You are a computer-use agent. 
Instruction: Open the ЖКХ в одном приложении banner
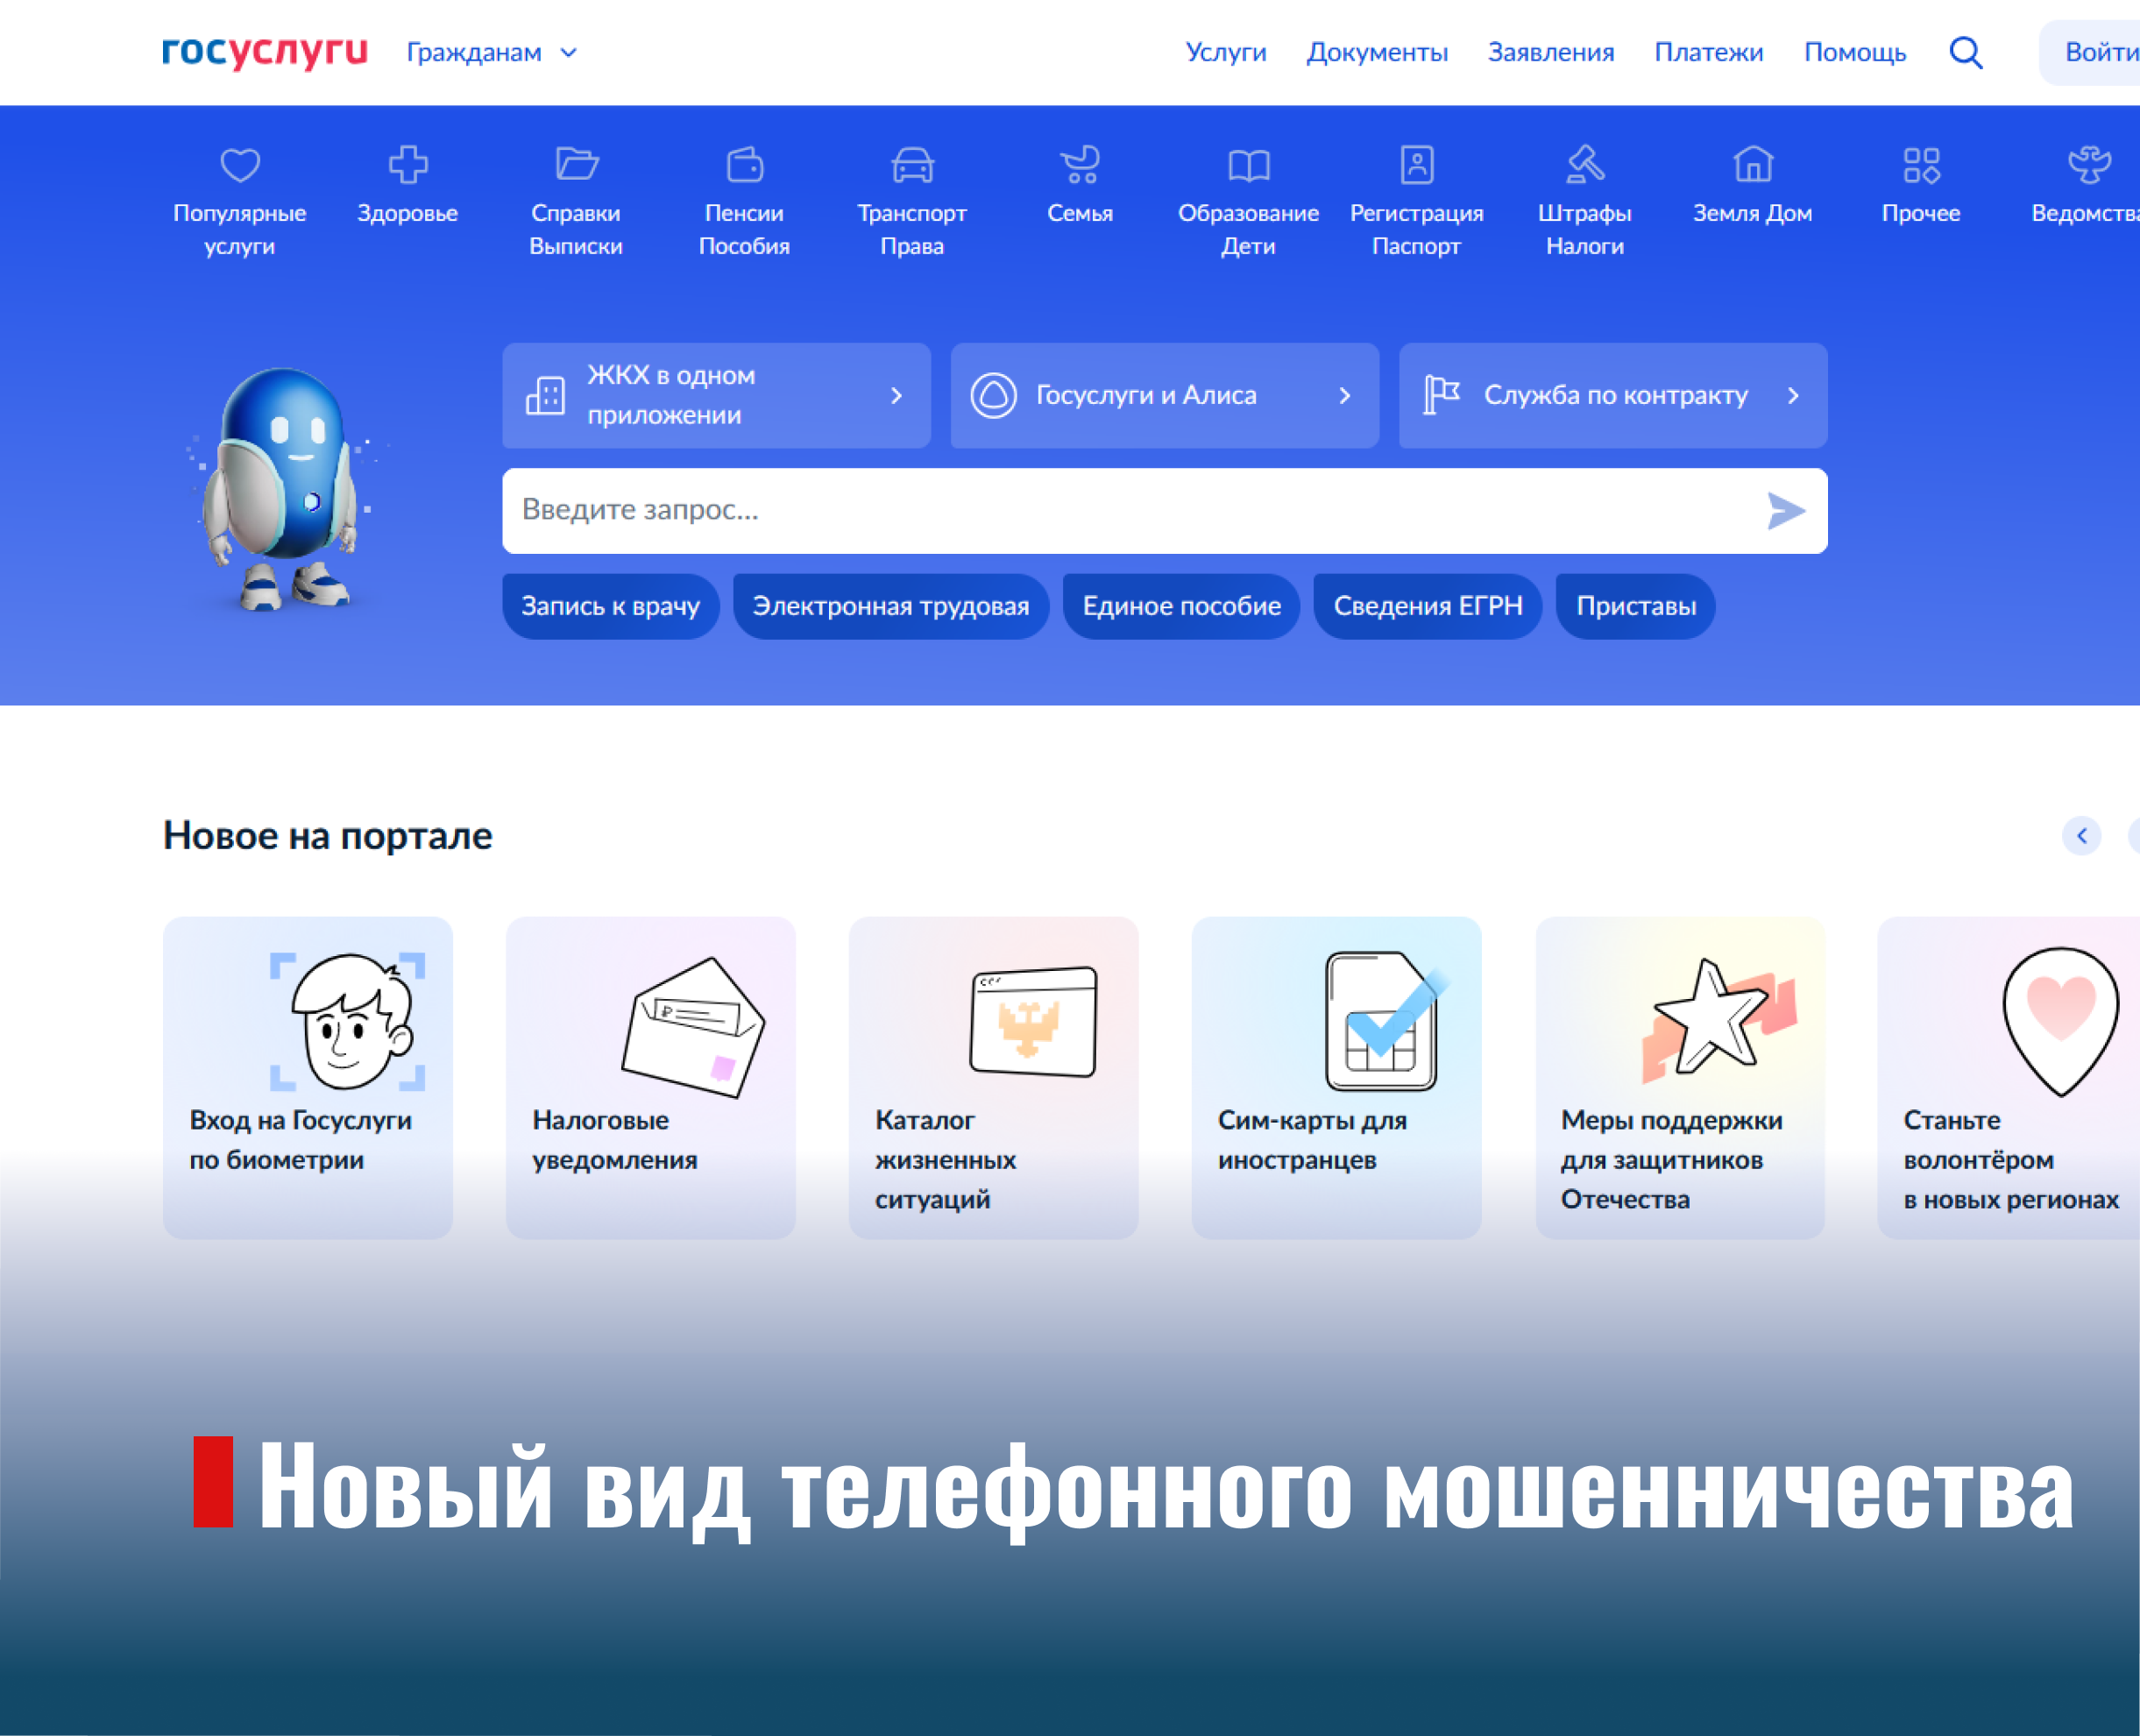(x=716, y=396)
